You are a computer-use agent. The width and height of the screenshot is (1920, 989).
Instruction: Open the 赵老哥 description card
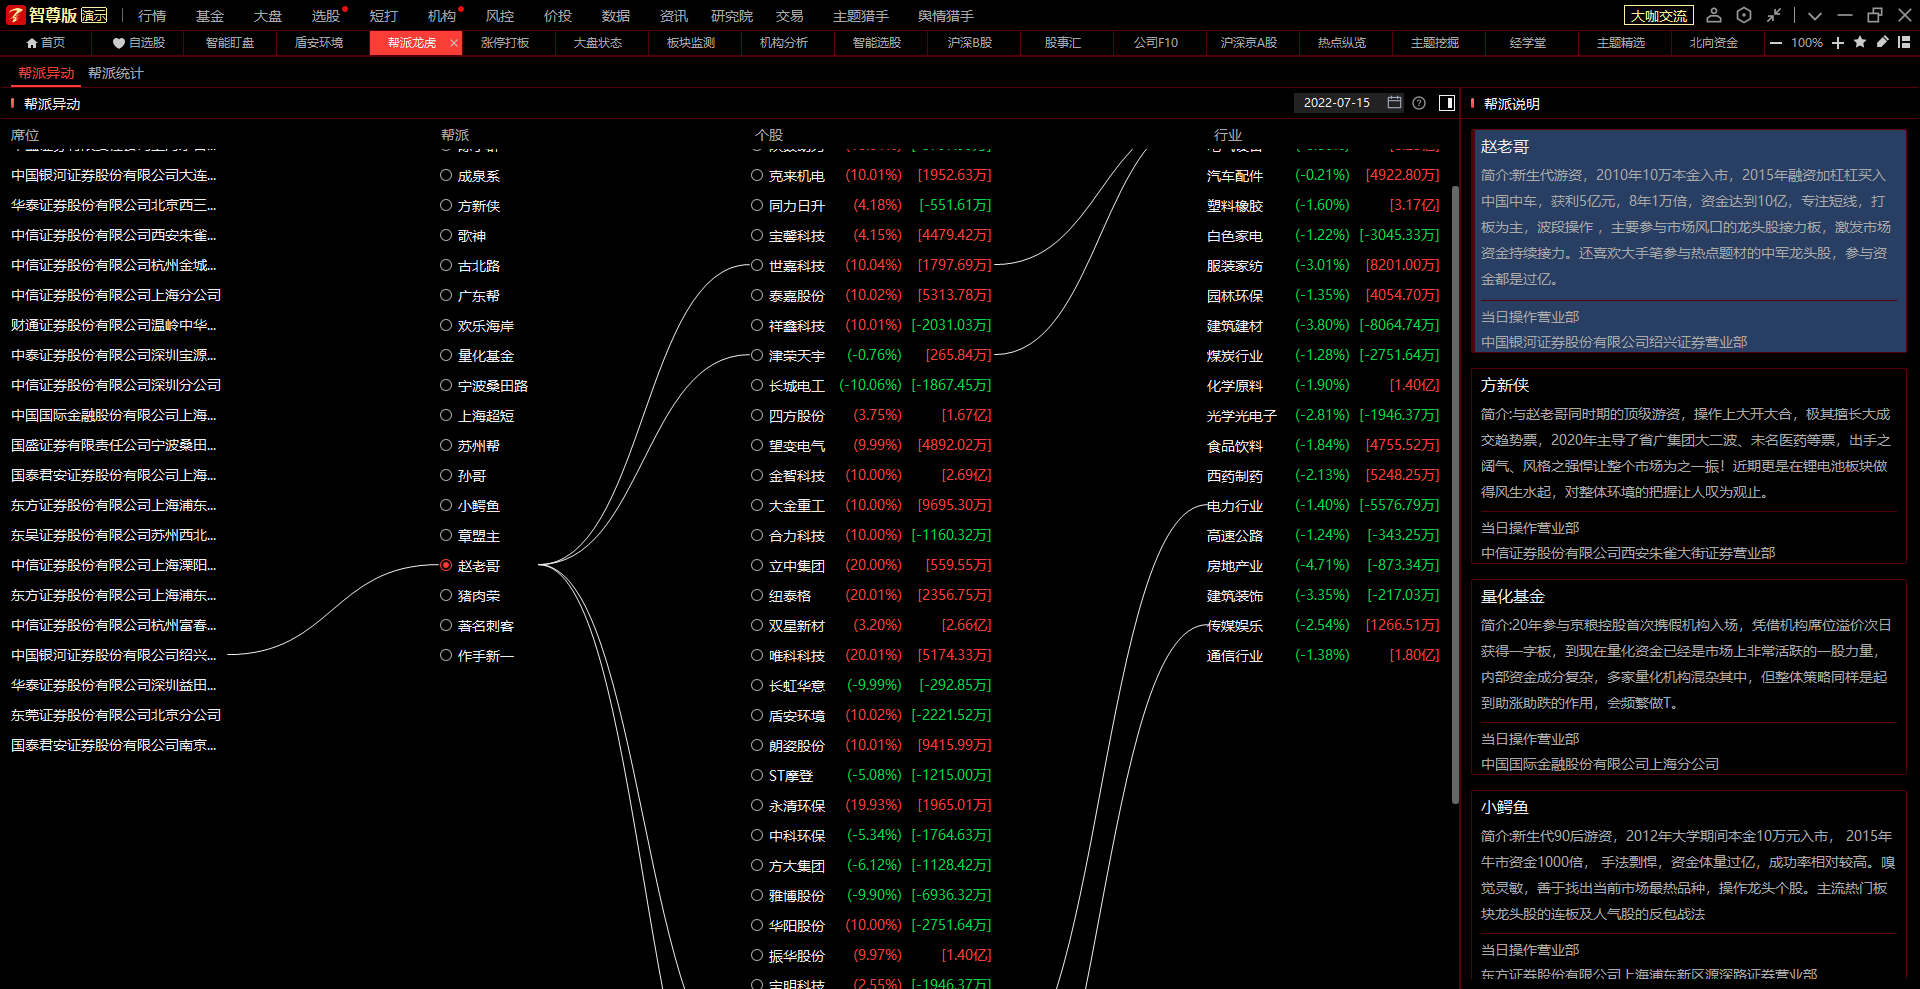(1689, 241)
